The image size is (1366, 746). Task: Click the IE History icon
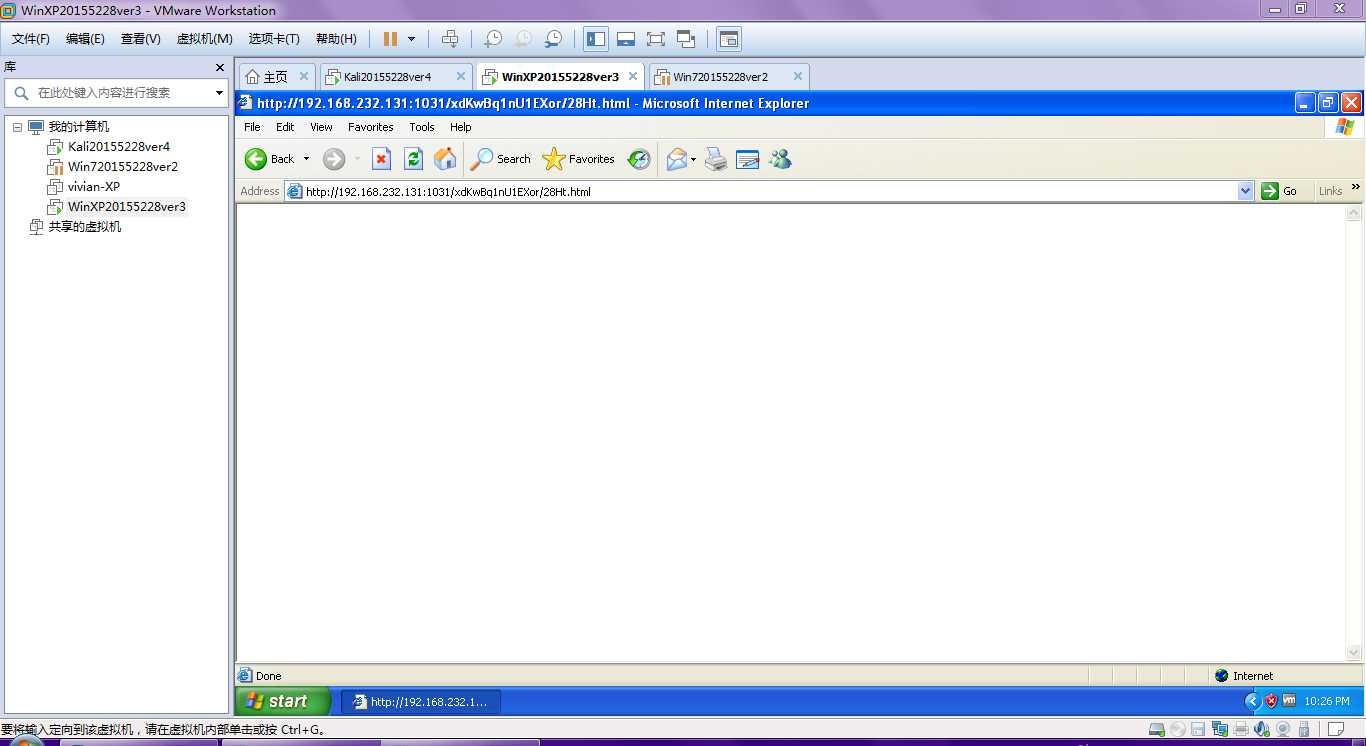pos(639,159)
